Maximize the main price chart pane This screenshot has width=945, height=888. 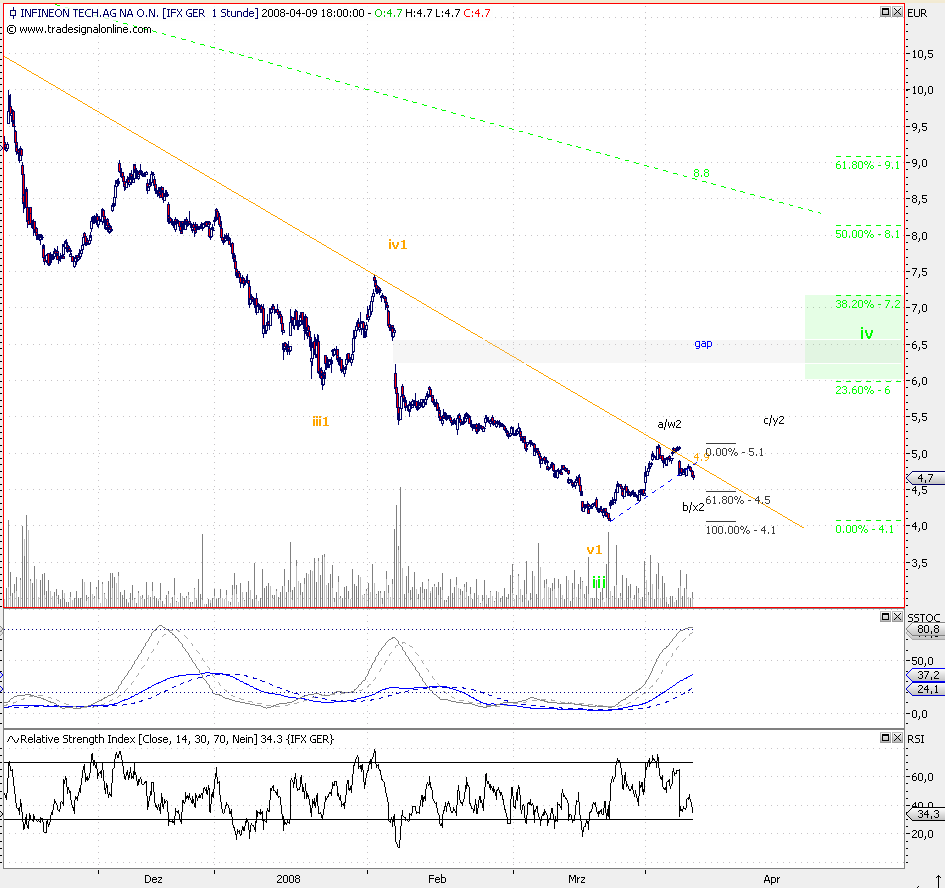885,11
